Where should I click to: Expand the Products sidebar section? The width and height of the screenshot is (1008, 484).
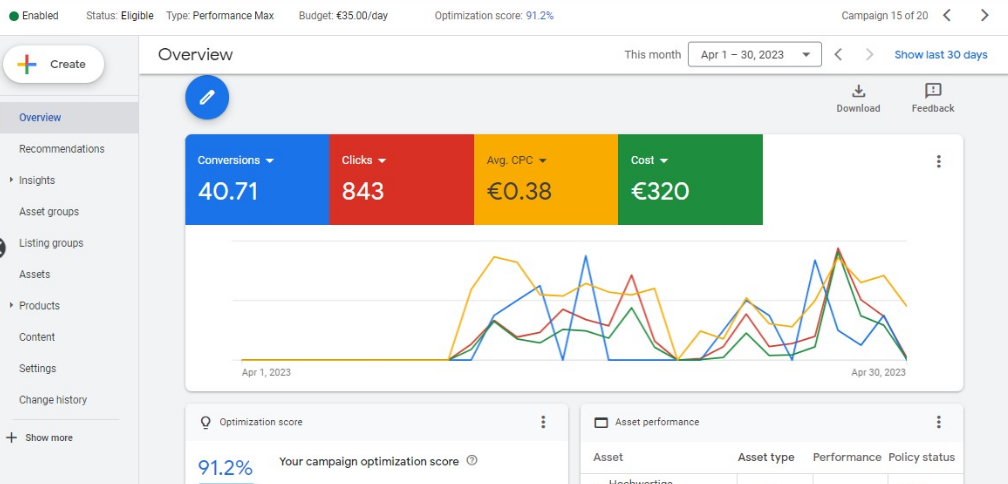click(11, 305)
